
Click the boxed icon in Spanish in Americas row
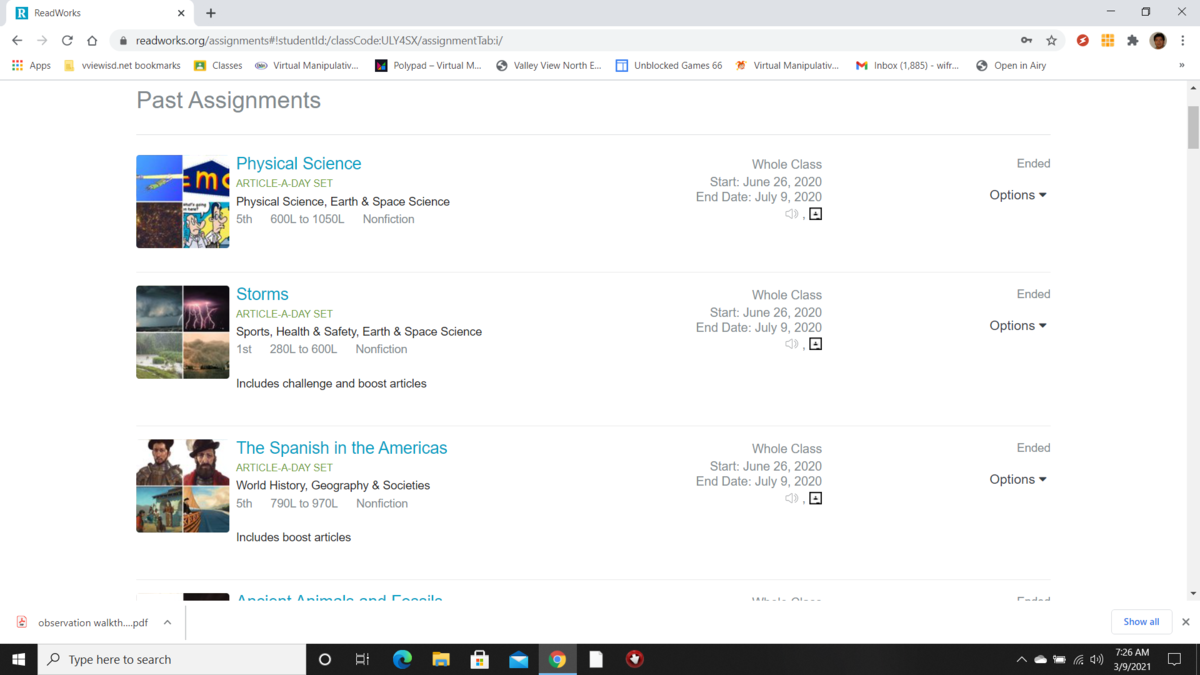click(x=816, y=498)
